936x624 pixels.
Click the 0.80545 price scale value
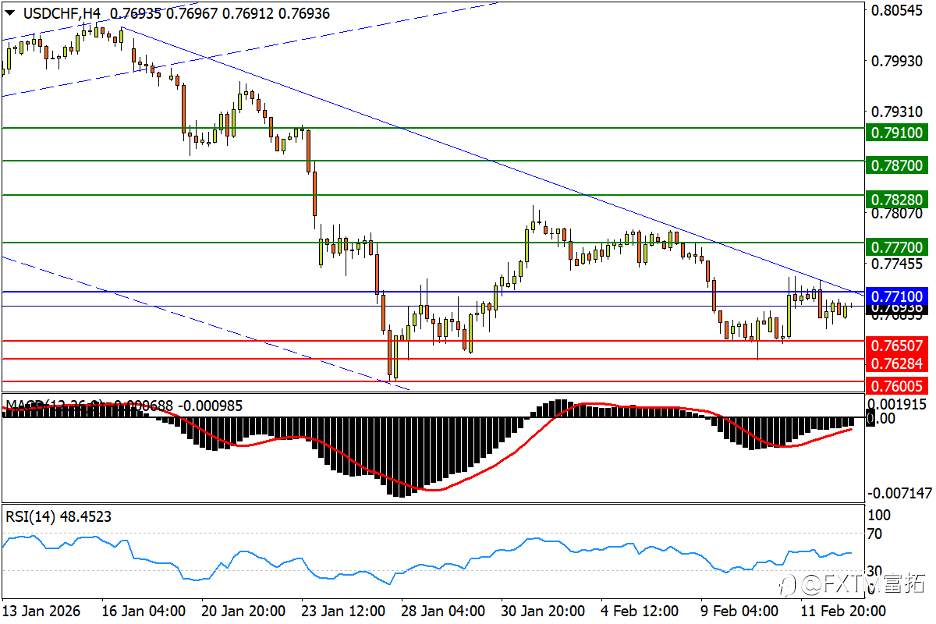pos(897,11)
